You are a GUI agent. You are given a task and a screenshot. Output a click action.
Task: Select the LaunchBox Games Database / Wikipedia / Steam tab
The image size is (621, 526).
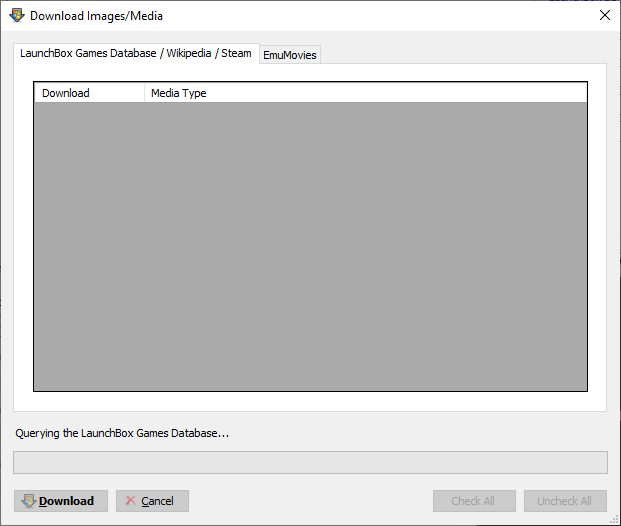tap(136, 53)
